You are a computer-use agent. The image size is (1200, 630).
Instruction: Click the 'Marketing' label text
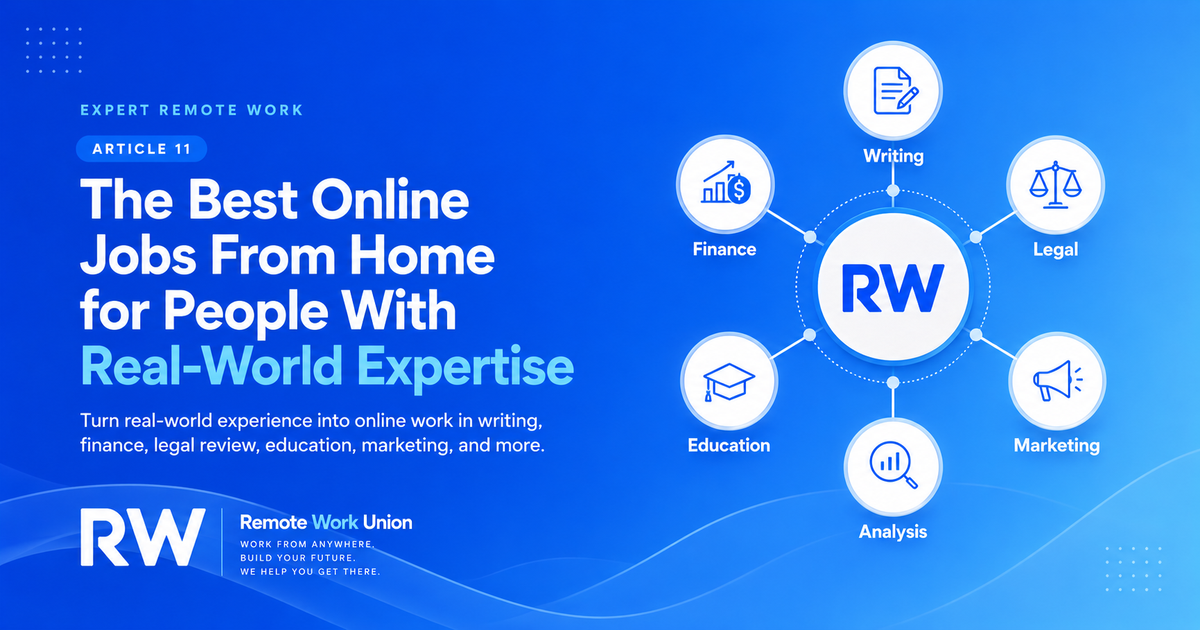1056,445
